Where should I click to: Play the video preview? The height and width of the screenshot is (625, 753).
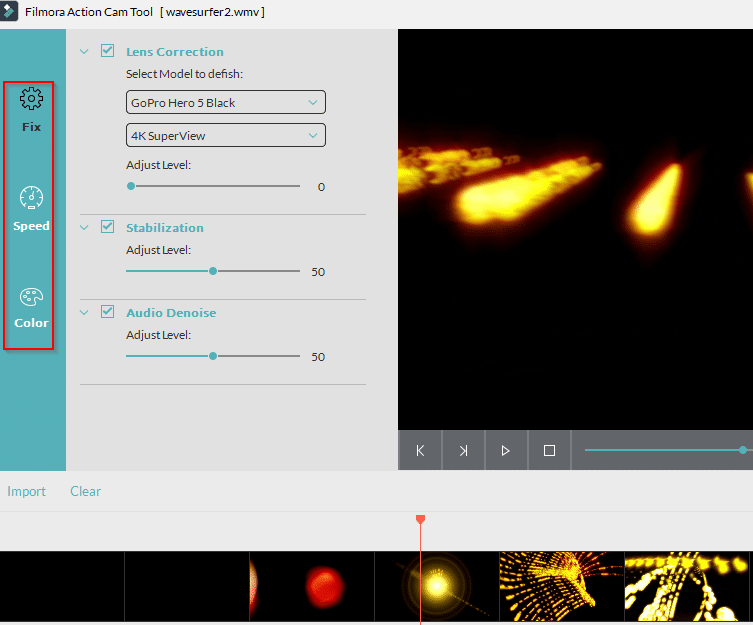click(506, 450)
